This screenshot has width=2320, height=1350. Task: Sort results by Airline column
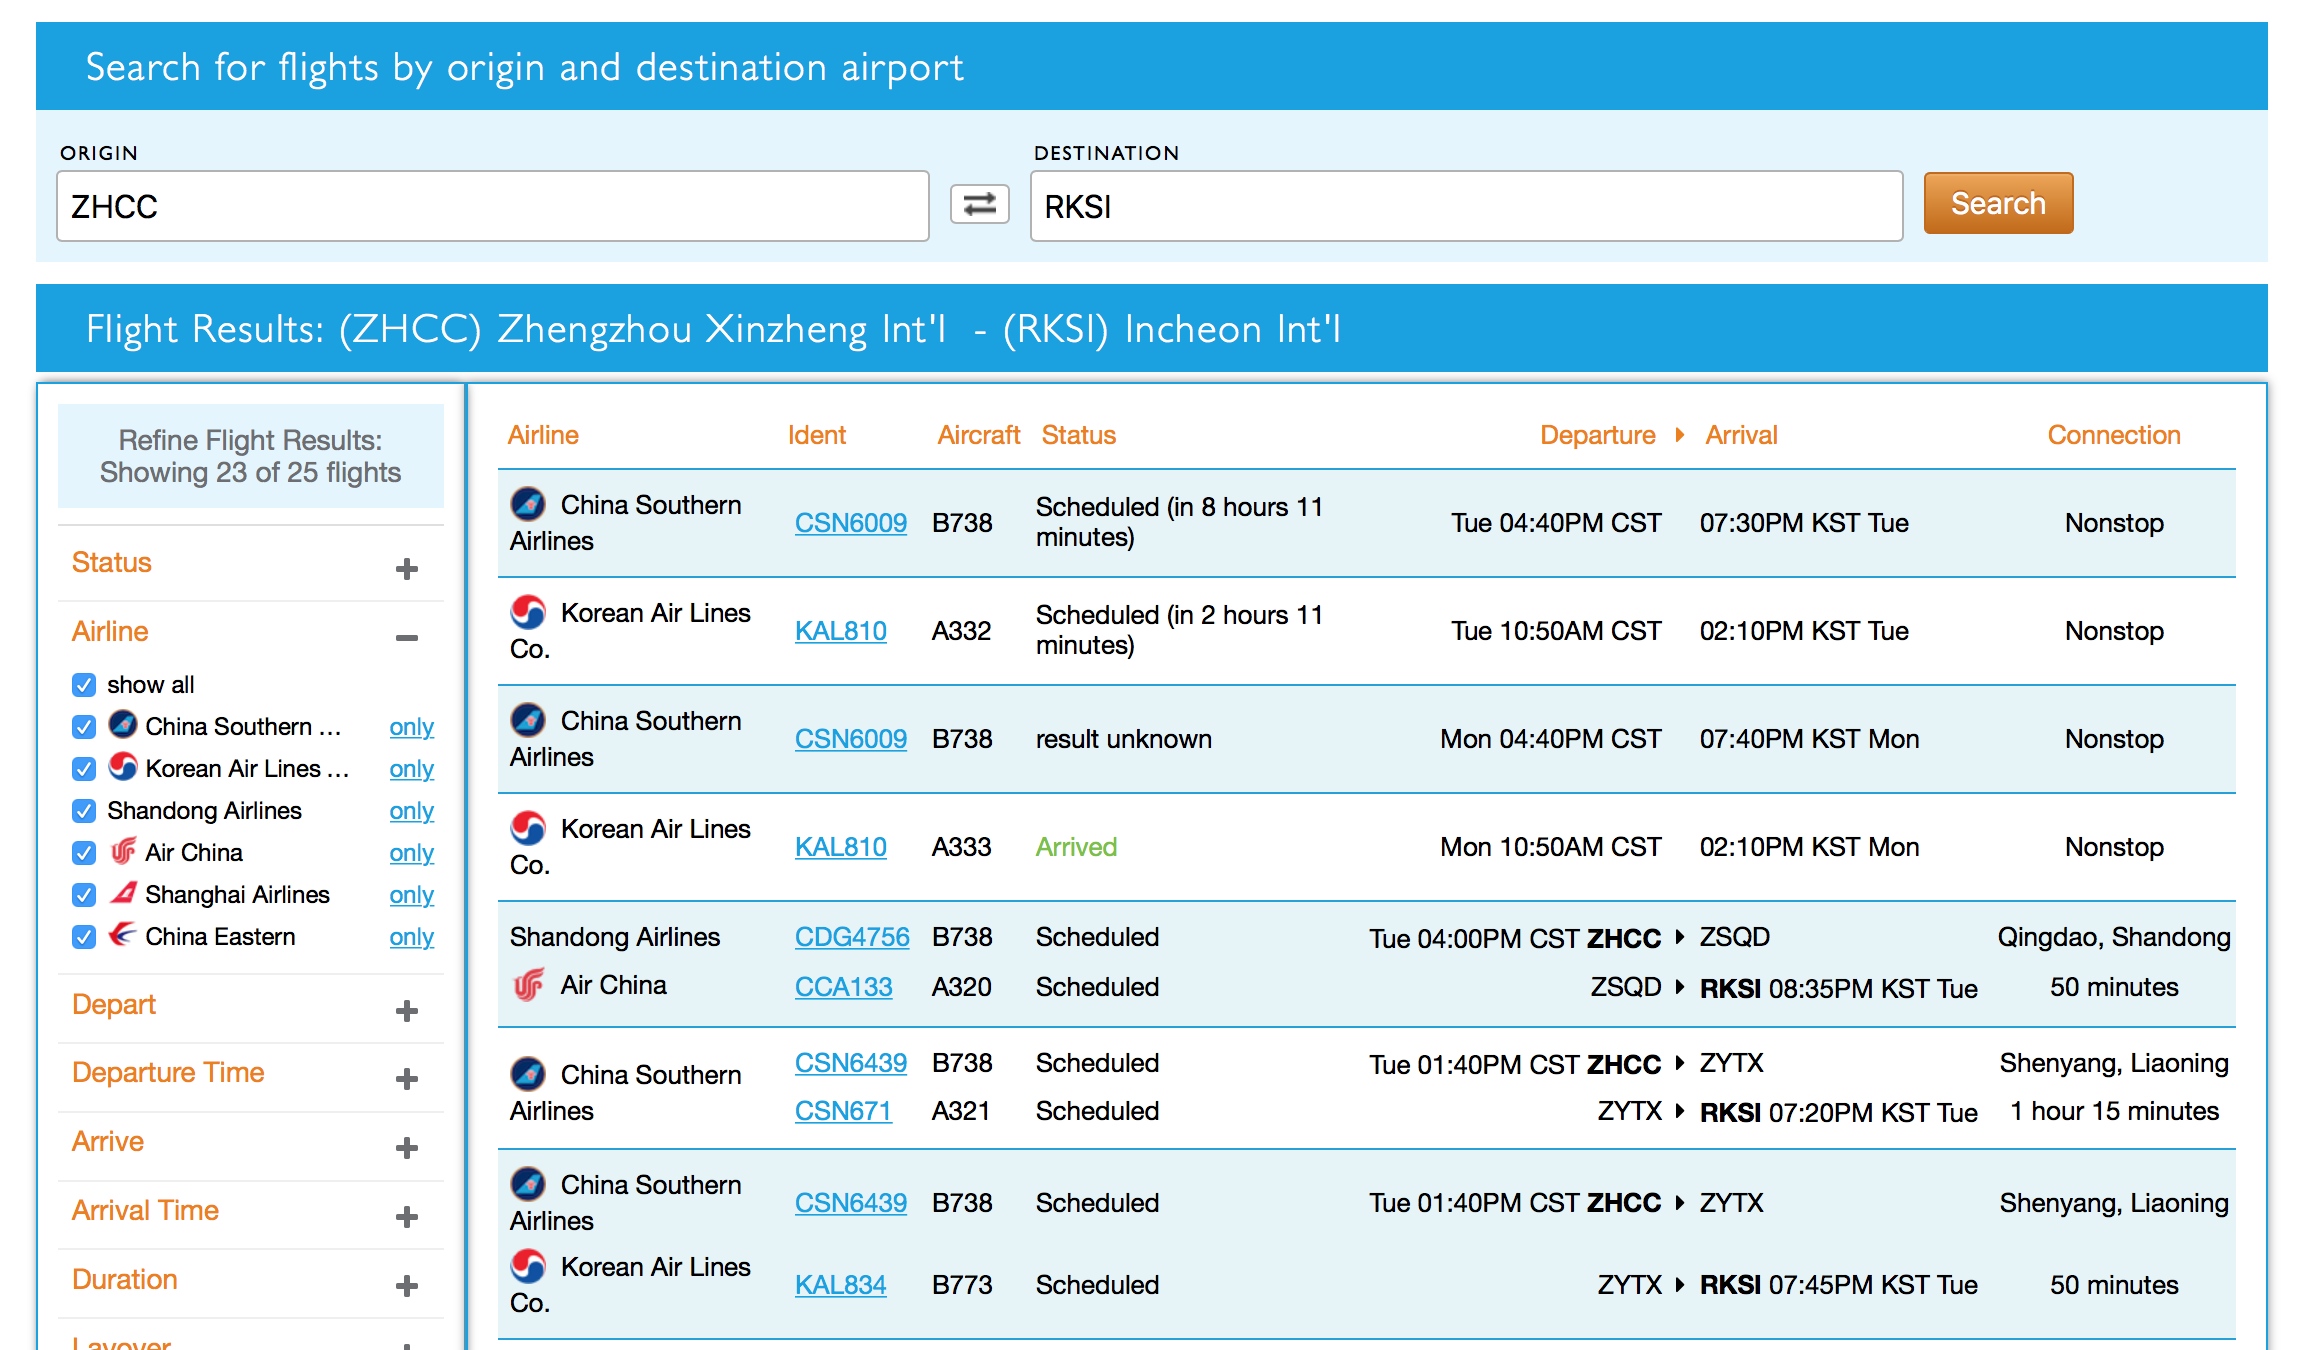tap(543, 435)
